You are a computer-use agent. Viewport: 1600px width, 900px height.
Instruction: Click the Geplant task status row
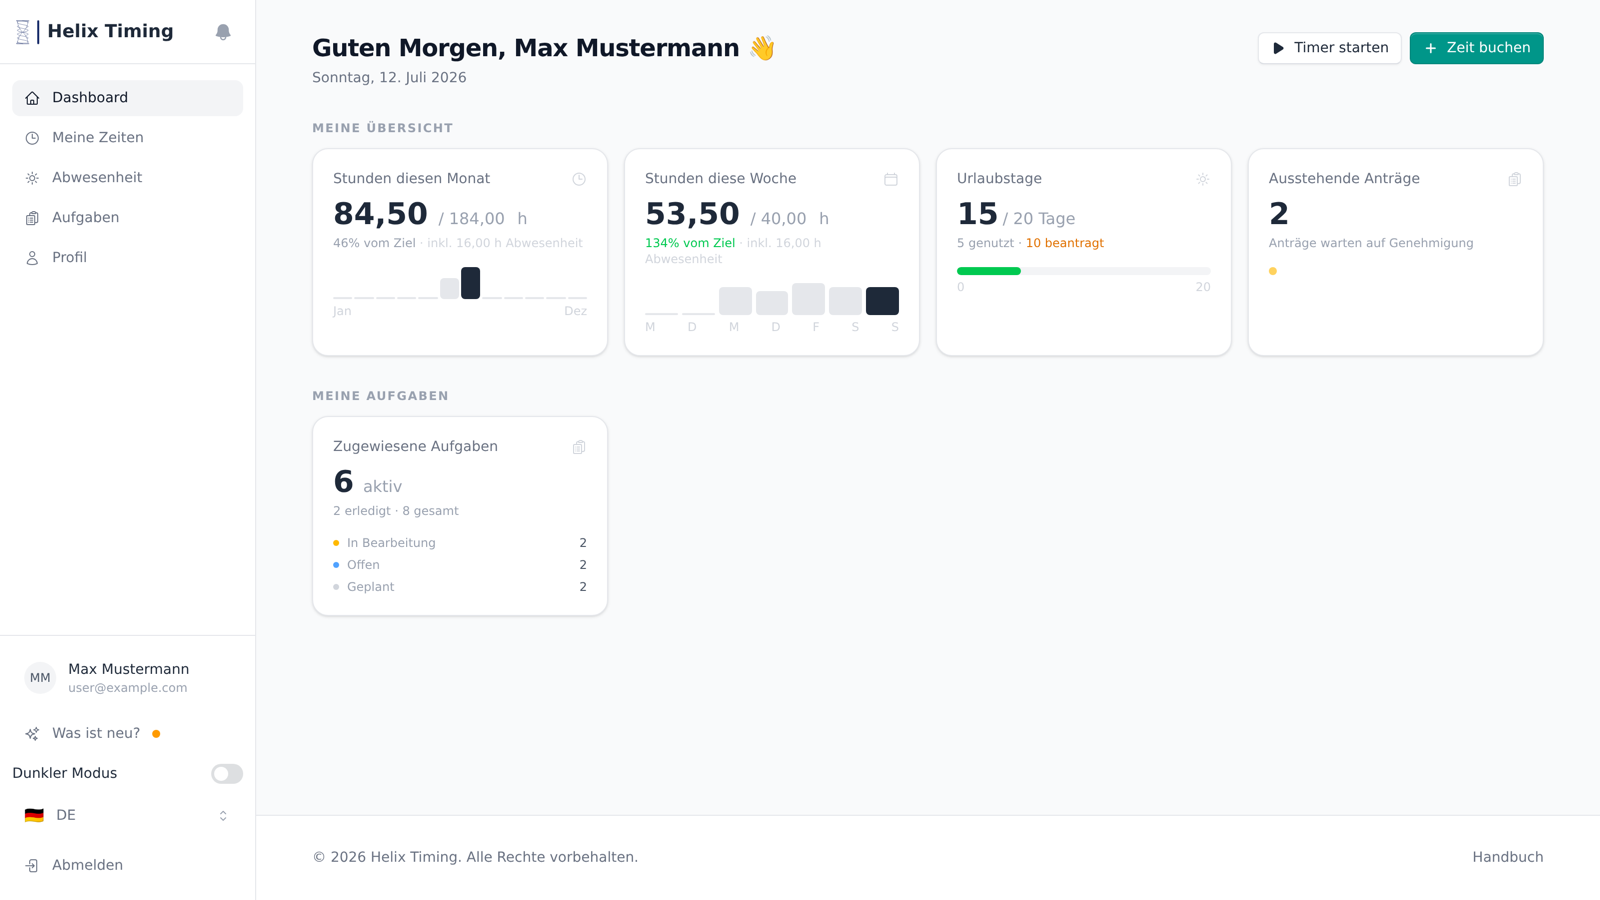[460, 587]
